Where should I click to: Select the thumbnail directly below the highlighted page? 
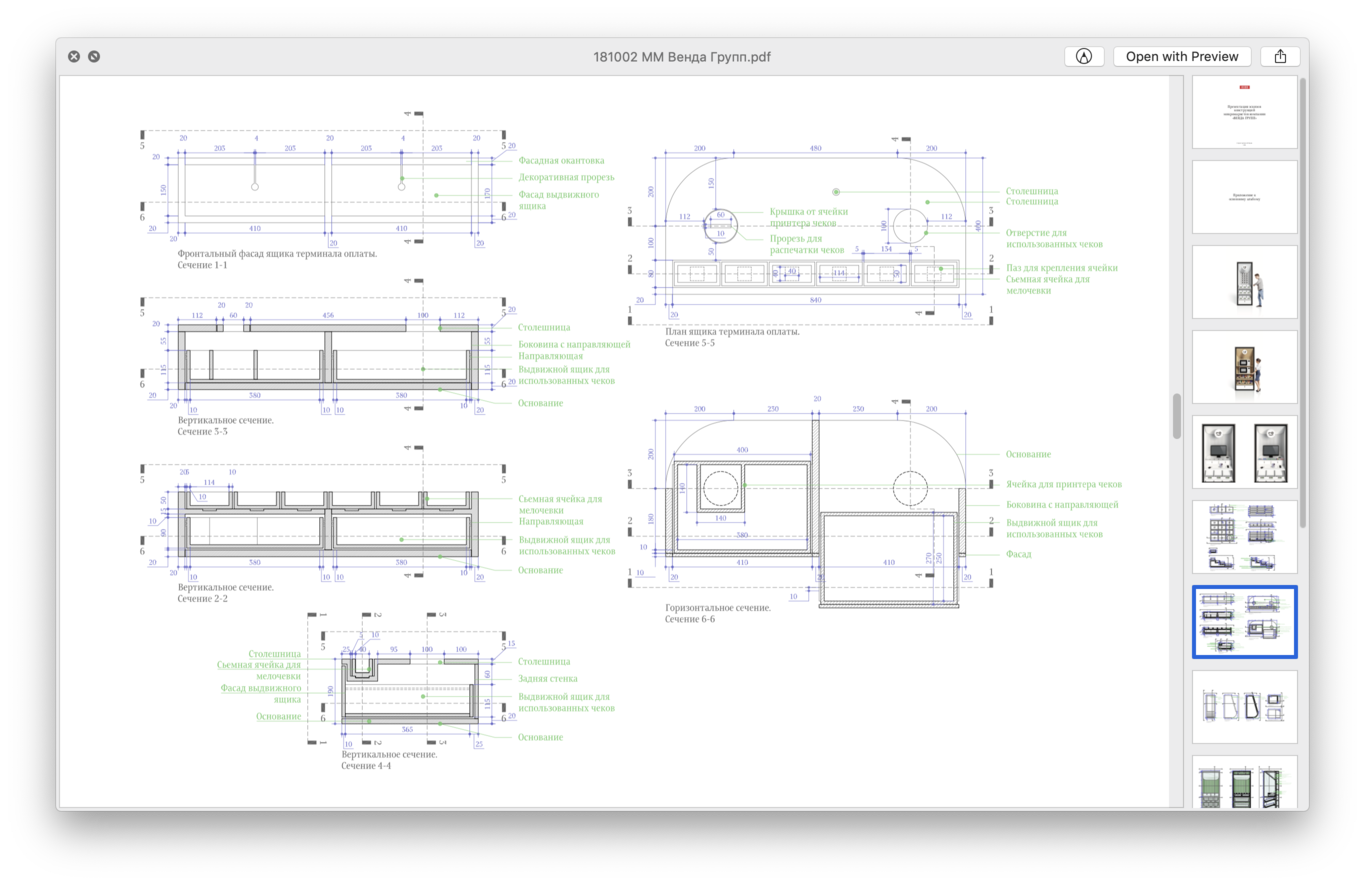point(1244,707)
